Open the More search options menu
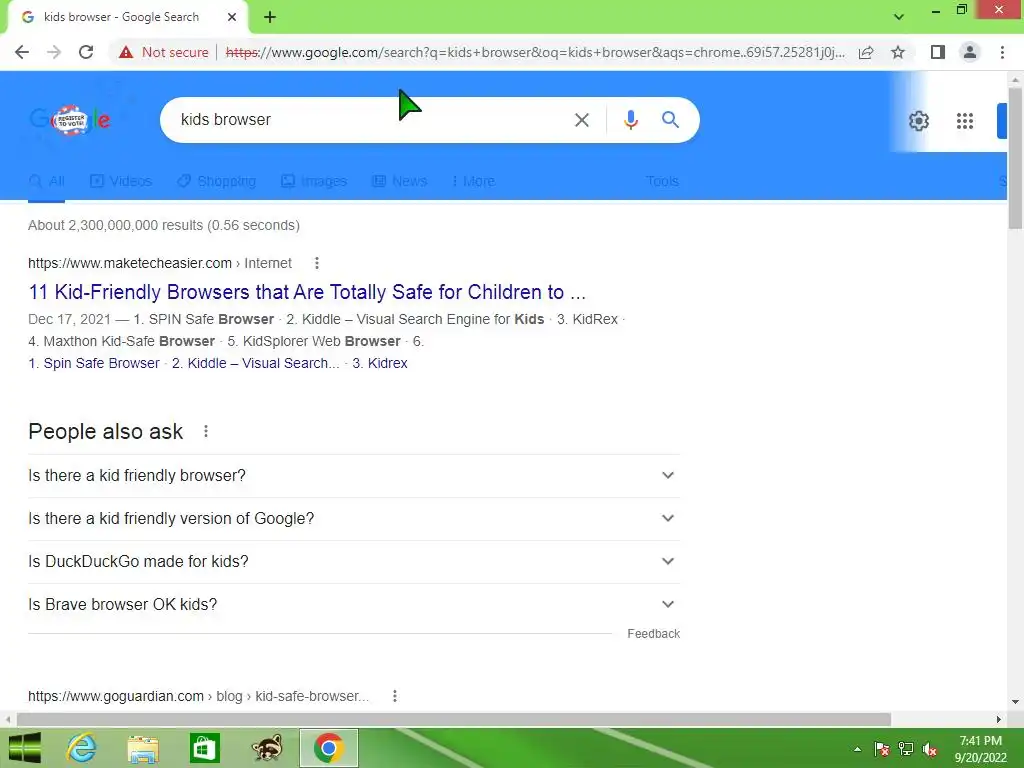Image resolution: width=1024 pixels, height=768 pixels. click(473, 181)
